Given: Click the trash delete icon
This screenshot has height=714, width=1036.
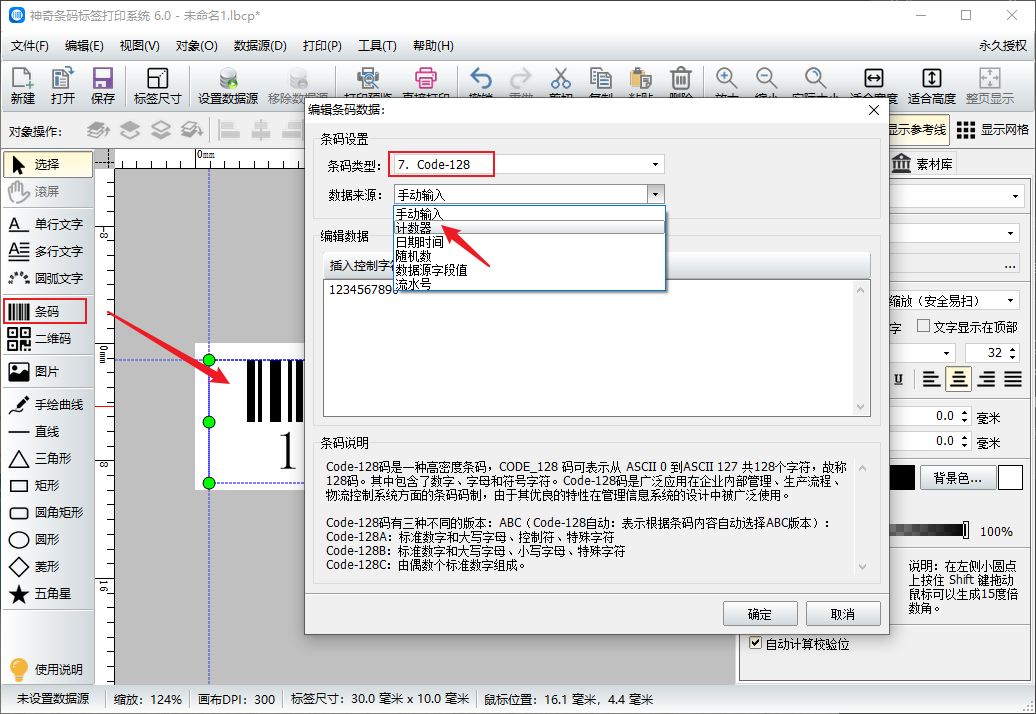Looking at the screenshot, I should (x=681, y=79).
